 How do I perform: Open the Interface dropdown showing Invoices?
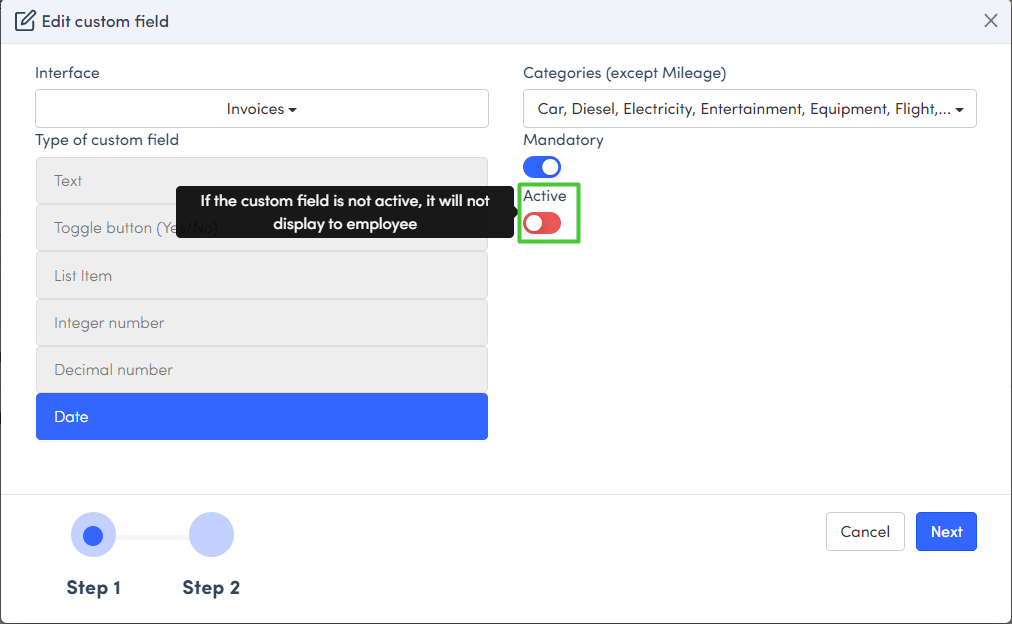tap(261, 109)
